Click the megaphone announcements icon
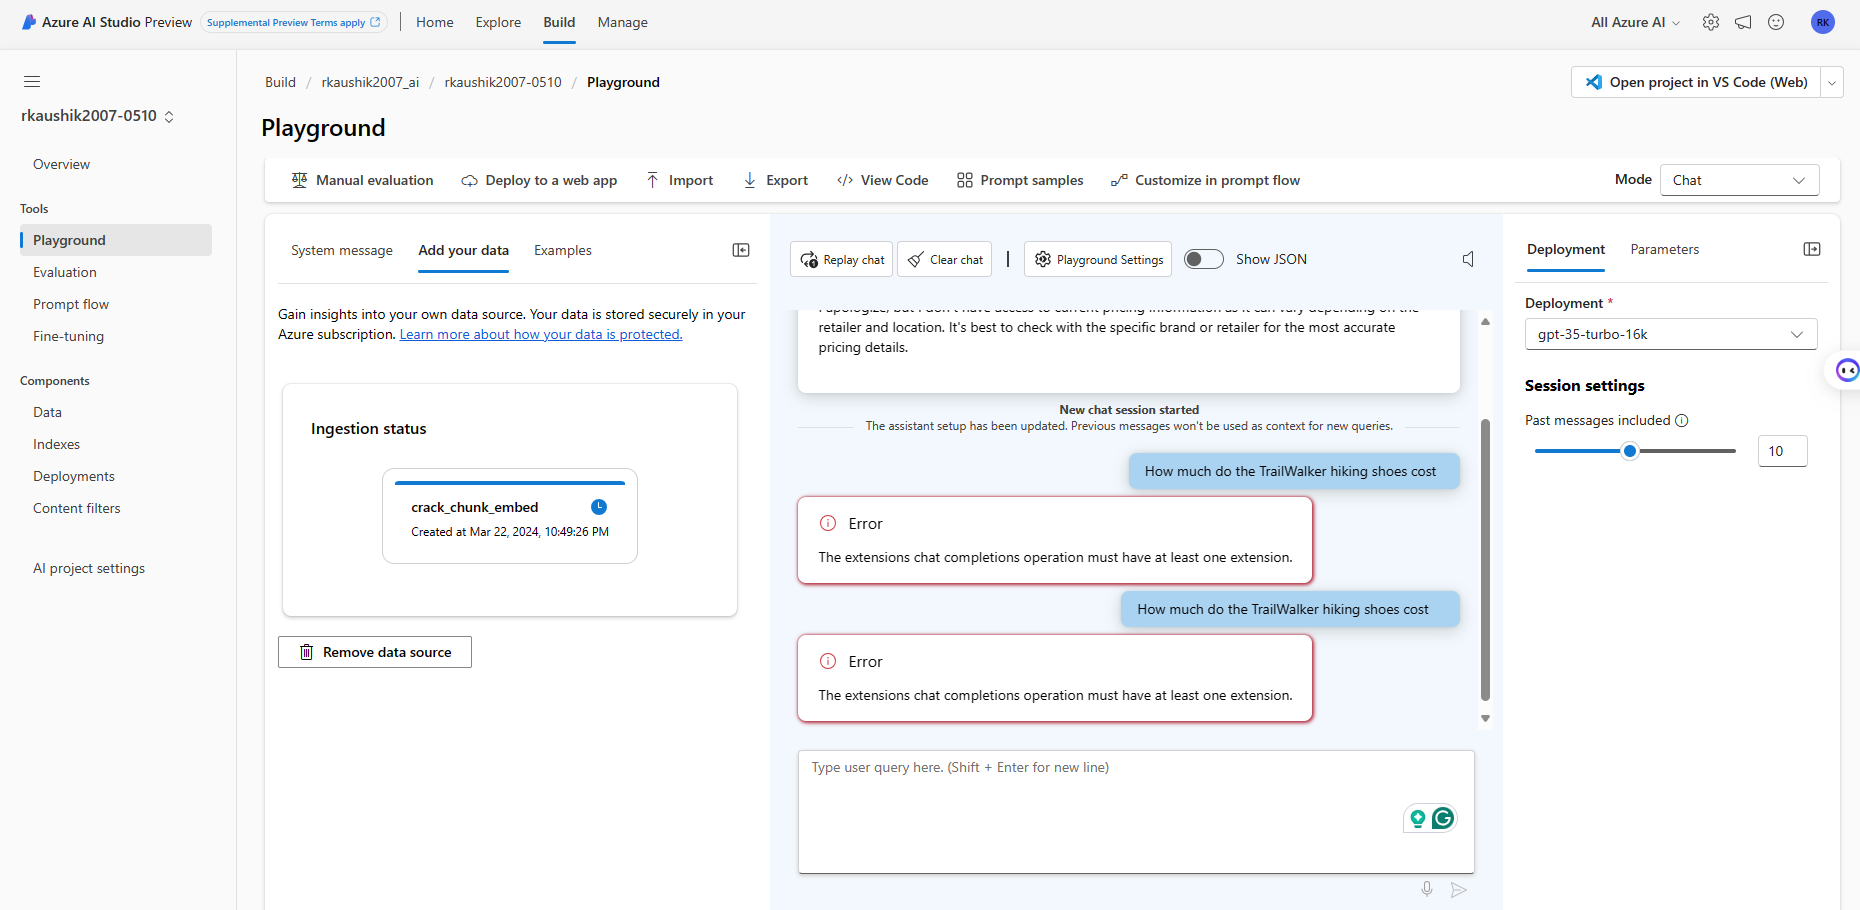Viewport: 1860px width, 910px height. click(x=1743, y=22)
